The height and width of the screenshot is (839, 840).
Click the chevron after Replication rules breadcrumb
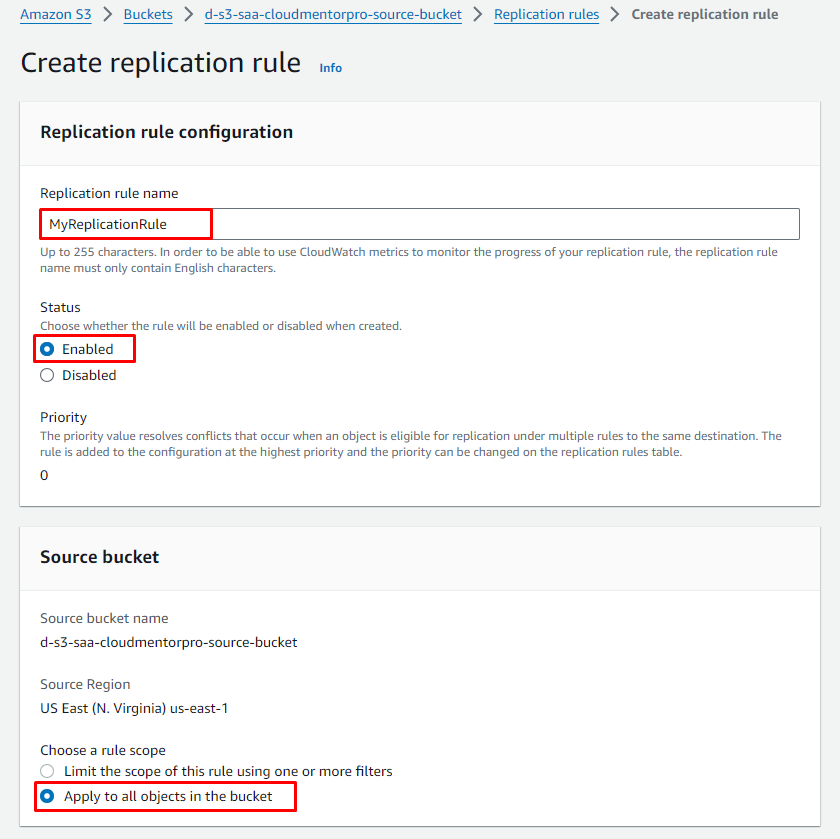pos(615,15)
